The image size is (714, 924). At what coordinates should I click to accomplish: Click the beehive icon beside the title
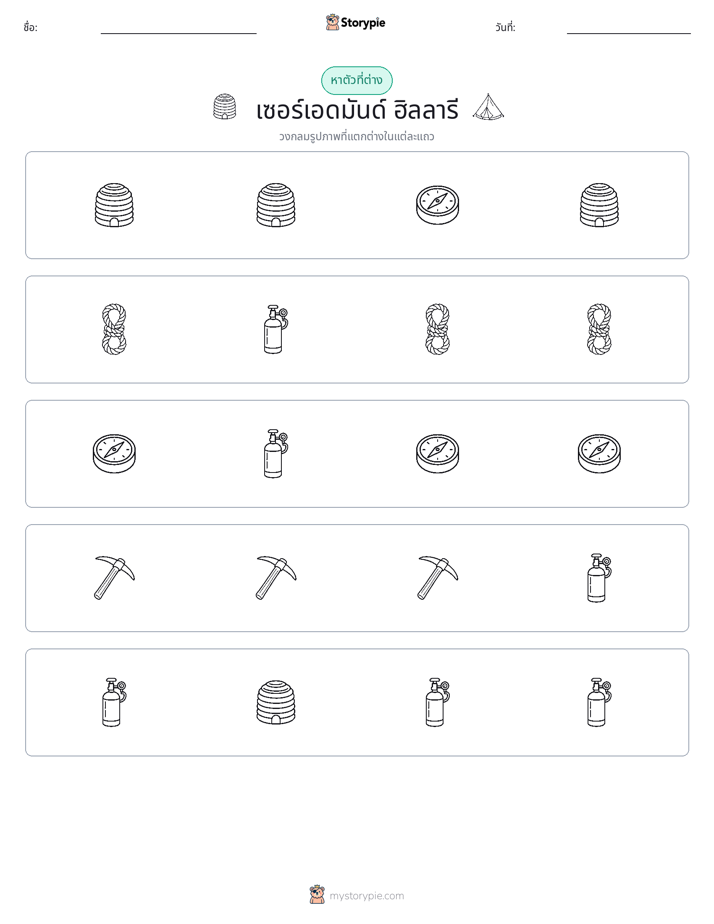(x=224, y=107)
